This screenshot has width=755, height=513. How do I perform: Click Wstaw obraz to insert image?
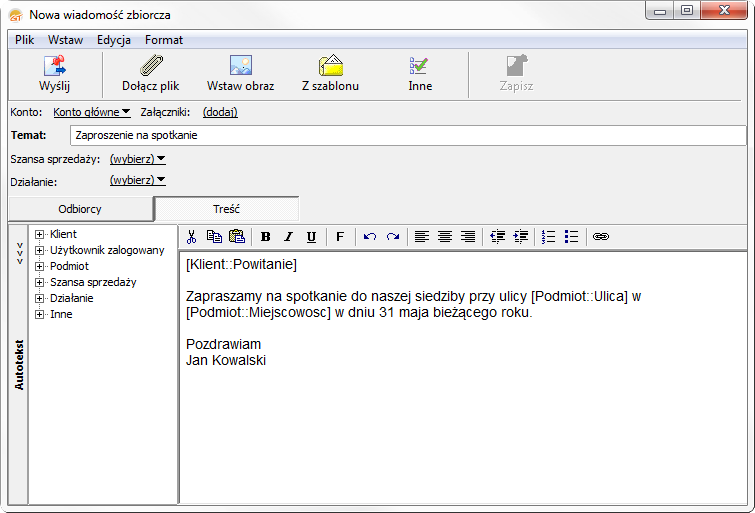click(x=240, y=74)
